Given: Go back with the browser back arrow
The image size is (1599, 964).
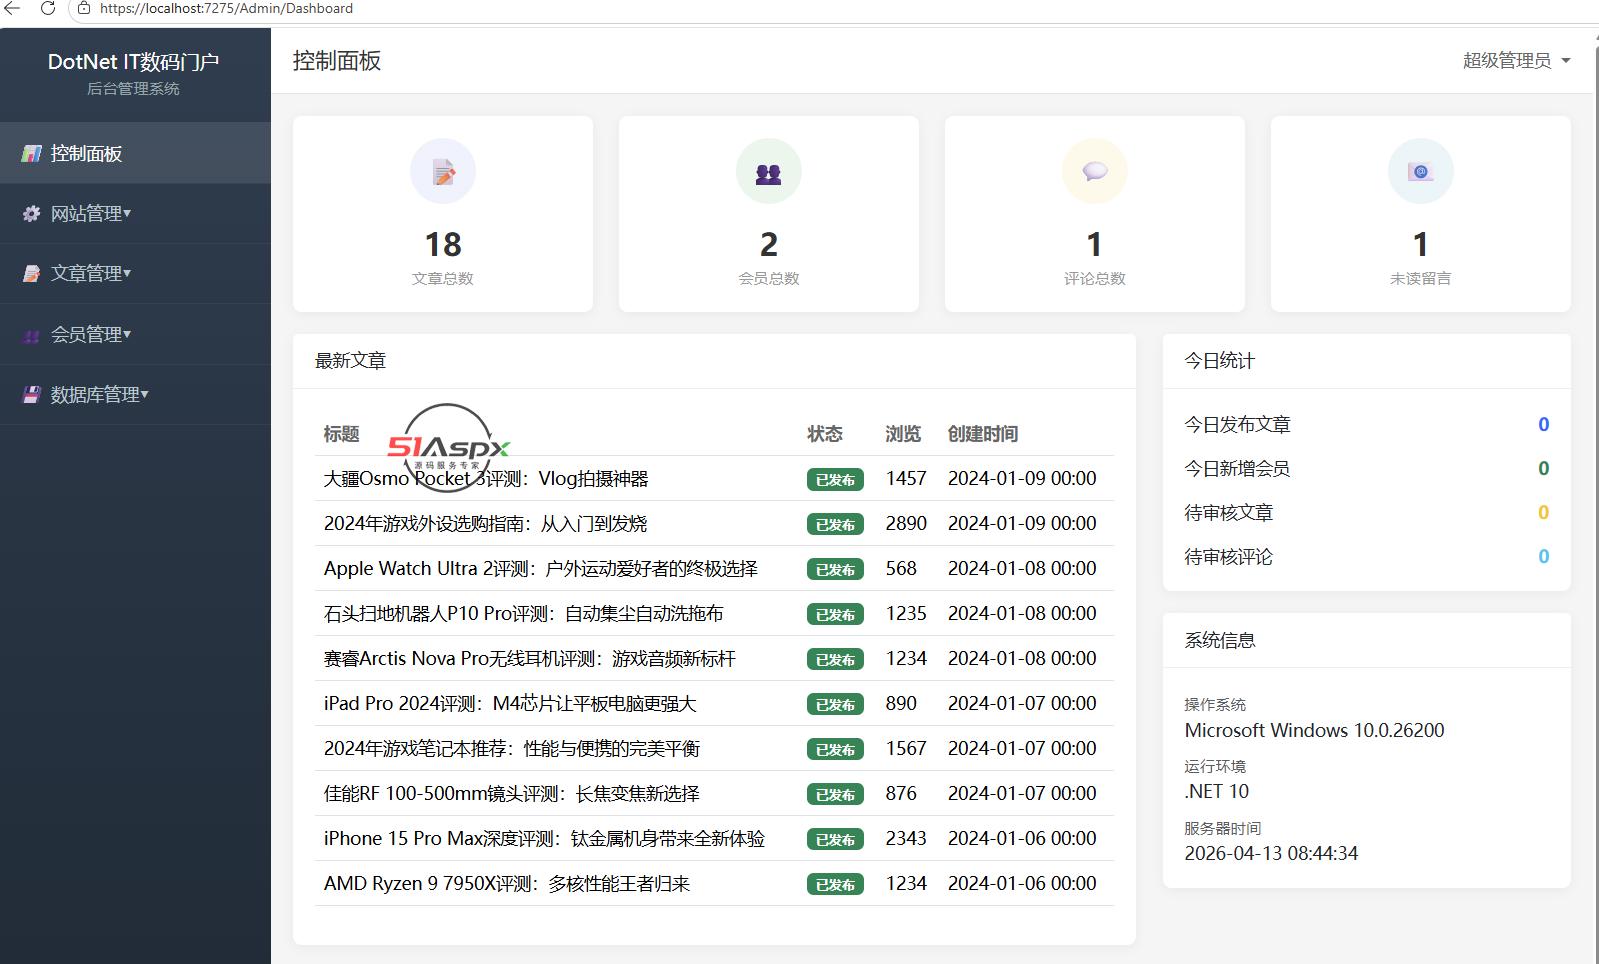Looking at the screenshot, I should pyautogui.click(x=12, y=8).
